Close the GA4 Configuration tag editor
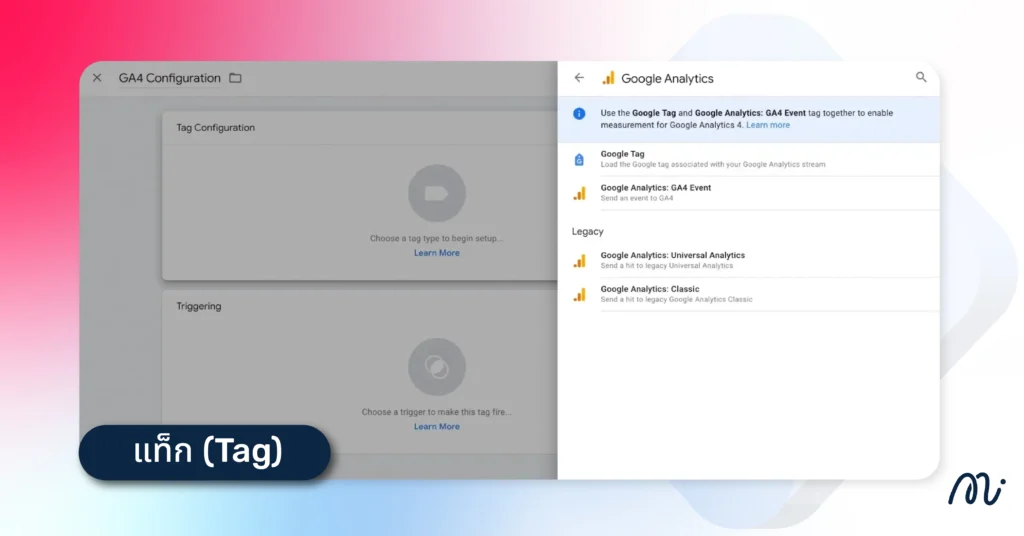 (97, 78)
